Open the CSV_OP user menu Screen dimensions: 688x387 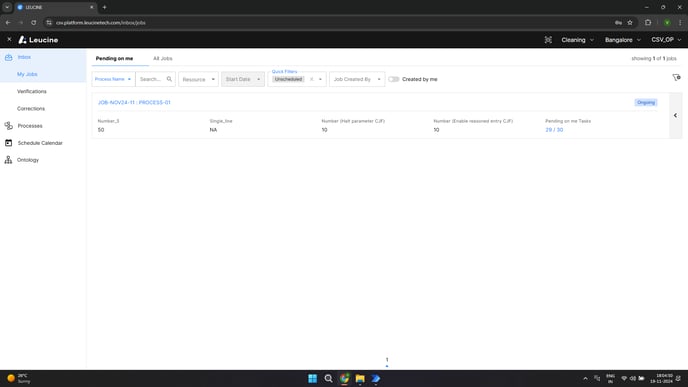tap(666, 40)
